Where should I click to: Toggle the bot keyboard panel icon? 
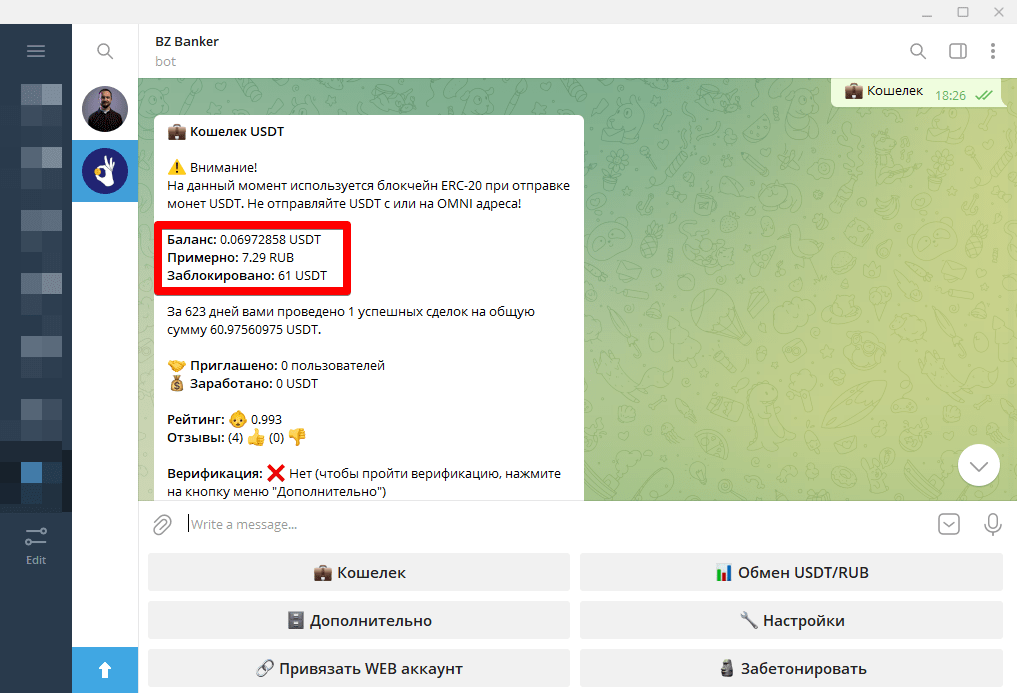[949, 524]
